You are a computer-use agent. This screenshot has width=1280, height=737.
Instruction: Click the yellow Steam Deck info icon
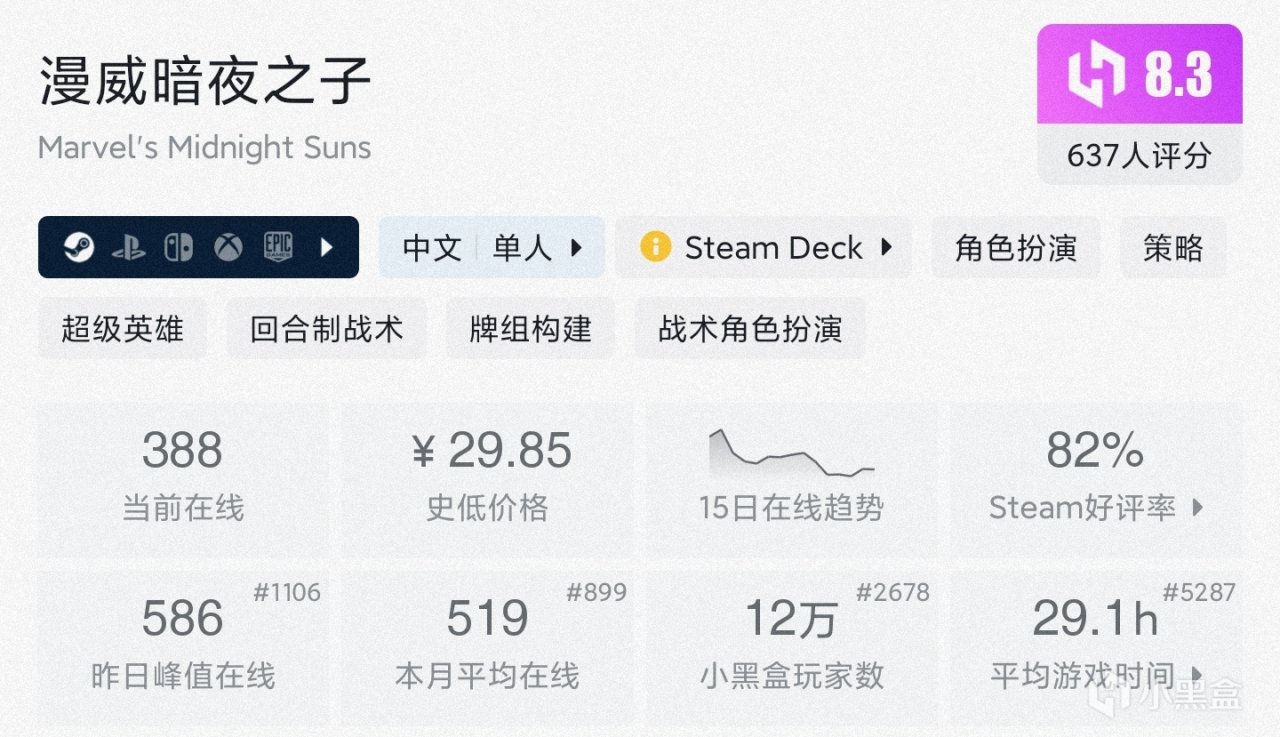click(655, 247)
